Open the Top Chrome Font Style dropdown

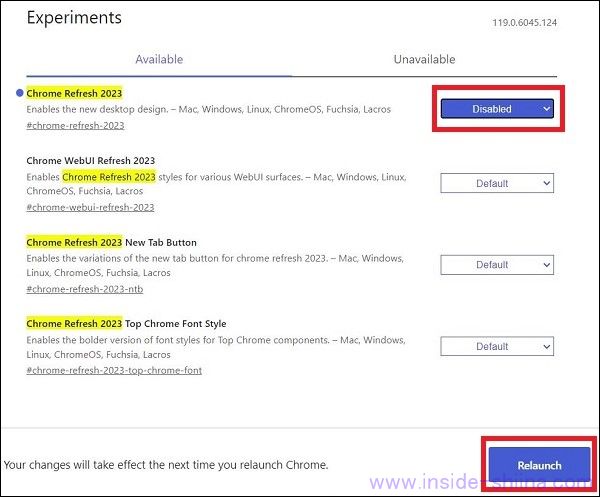coord(497,346)
